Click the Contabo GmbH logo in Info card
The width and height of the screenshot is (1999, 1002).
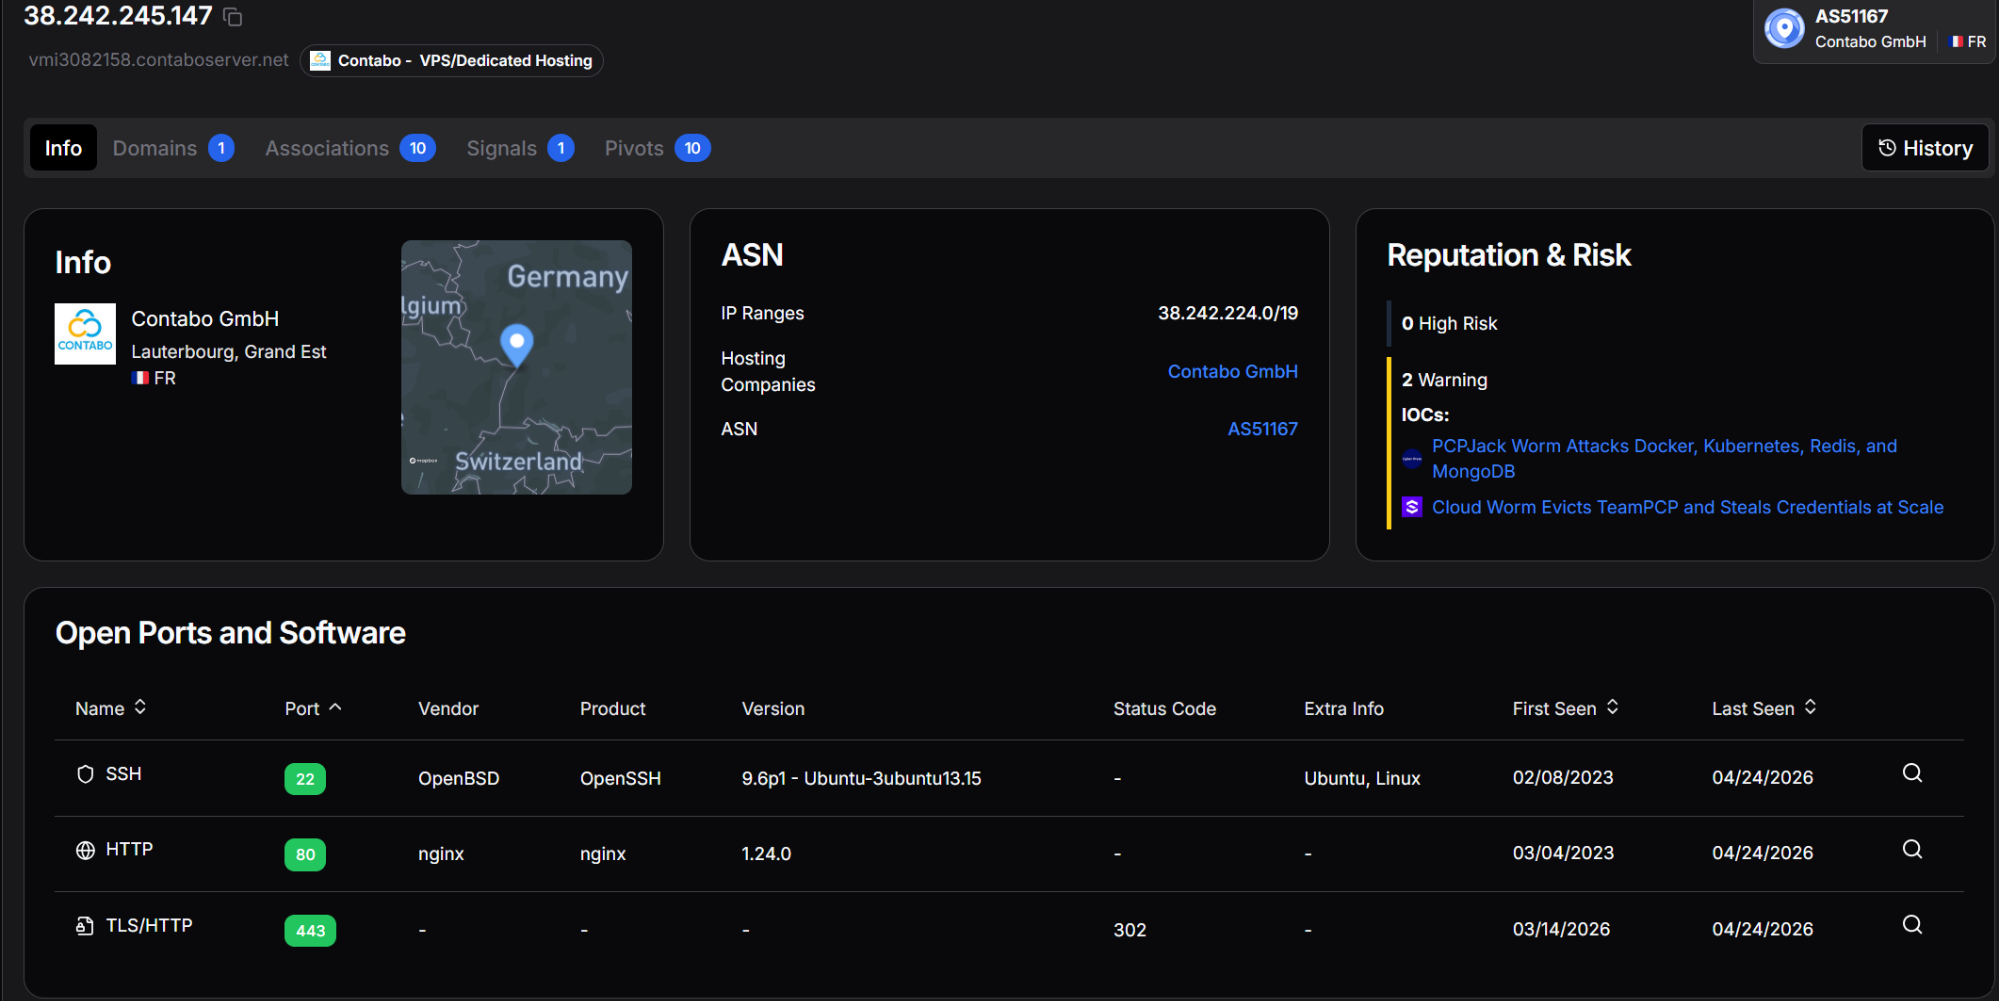85,334
